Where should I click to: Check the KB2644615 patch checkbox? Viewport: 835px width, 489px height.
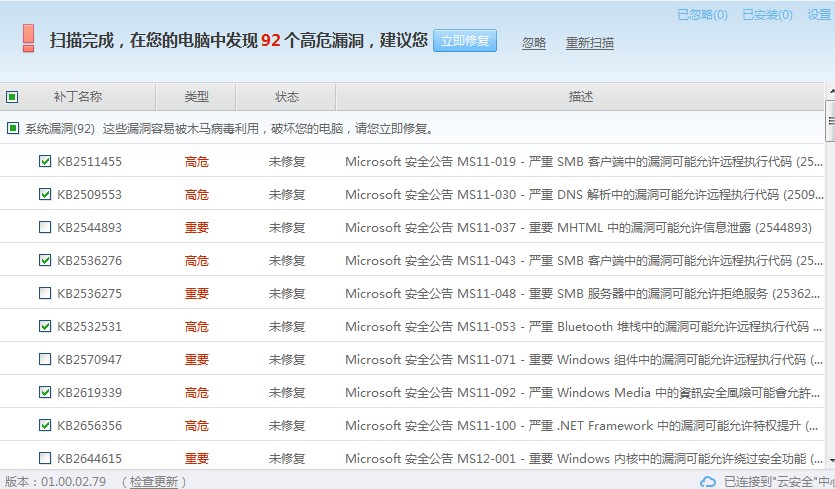[45, 458]
